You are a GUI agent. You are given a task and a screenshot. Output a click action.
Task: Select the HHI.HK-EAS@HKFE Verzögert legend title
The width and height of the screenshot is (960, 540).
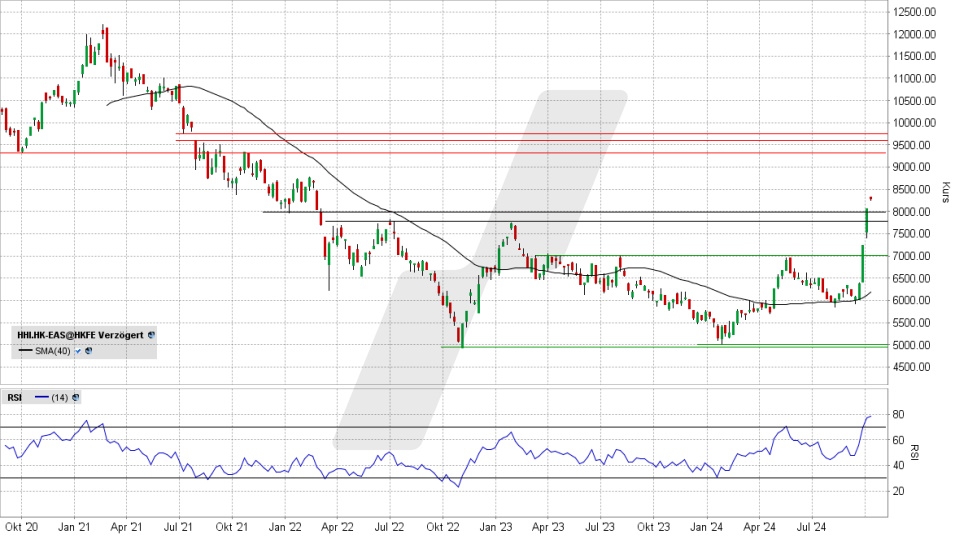(80, 335)
